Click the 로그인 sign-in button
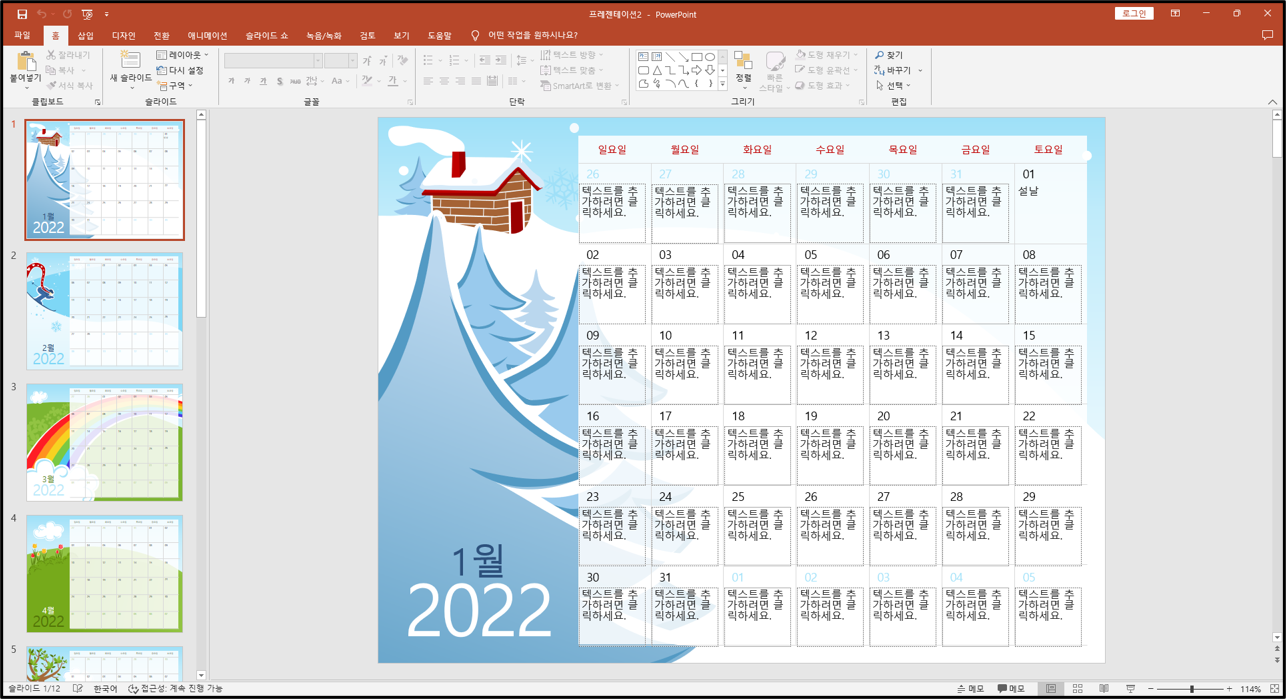Image resolution: width=1286 pixels, height=699 pixels. click(x=1134, y=14)
